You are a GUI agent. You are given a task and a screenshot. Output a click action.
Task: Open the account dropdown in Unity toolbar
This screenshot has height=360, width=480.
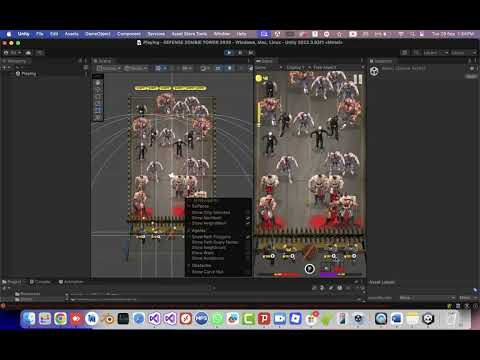pyautogui.click(x=13, y=53)
